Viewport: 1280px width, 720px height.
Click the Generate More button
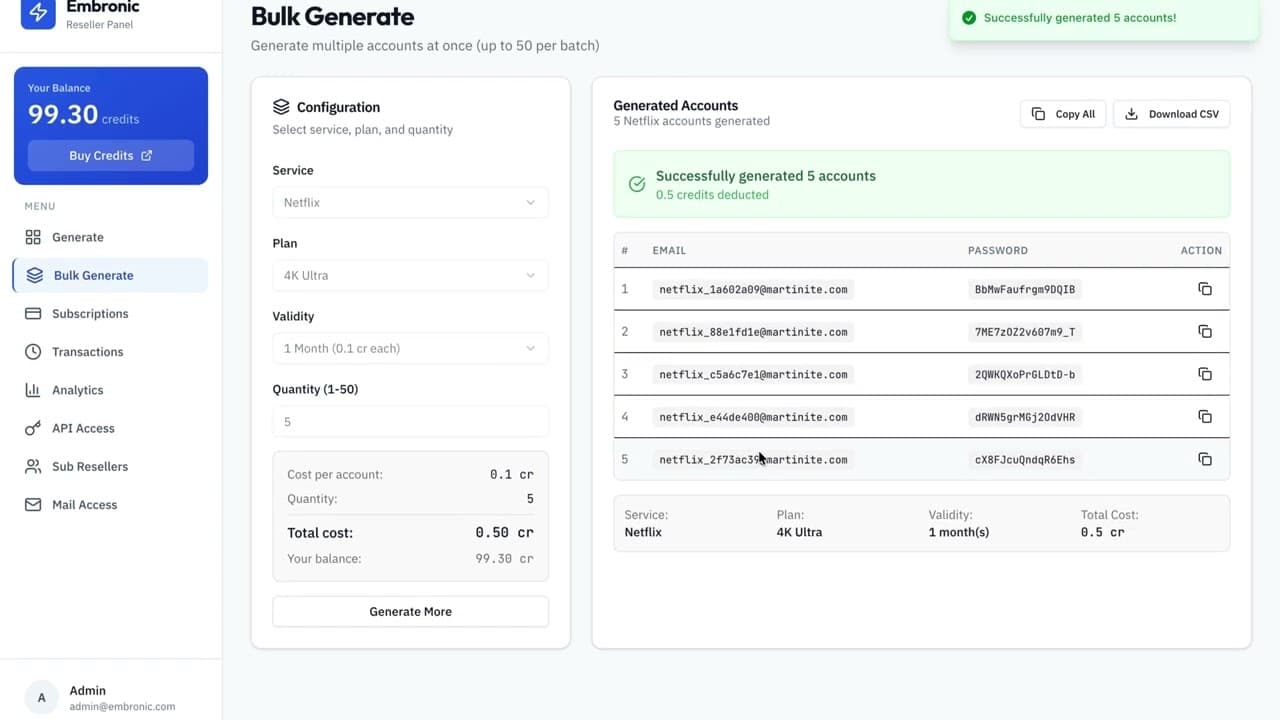point(410,611)
